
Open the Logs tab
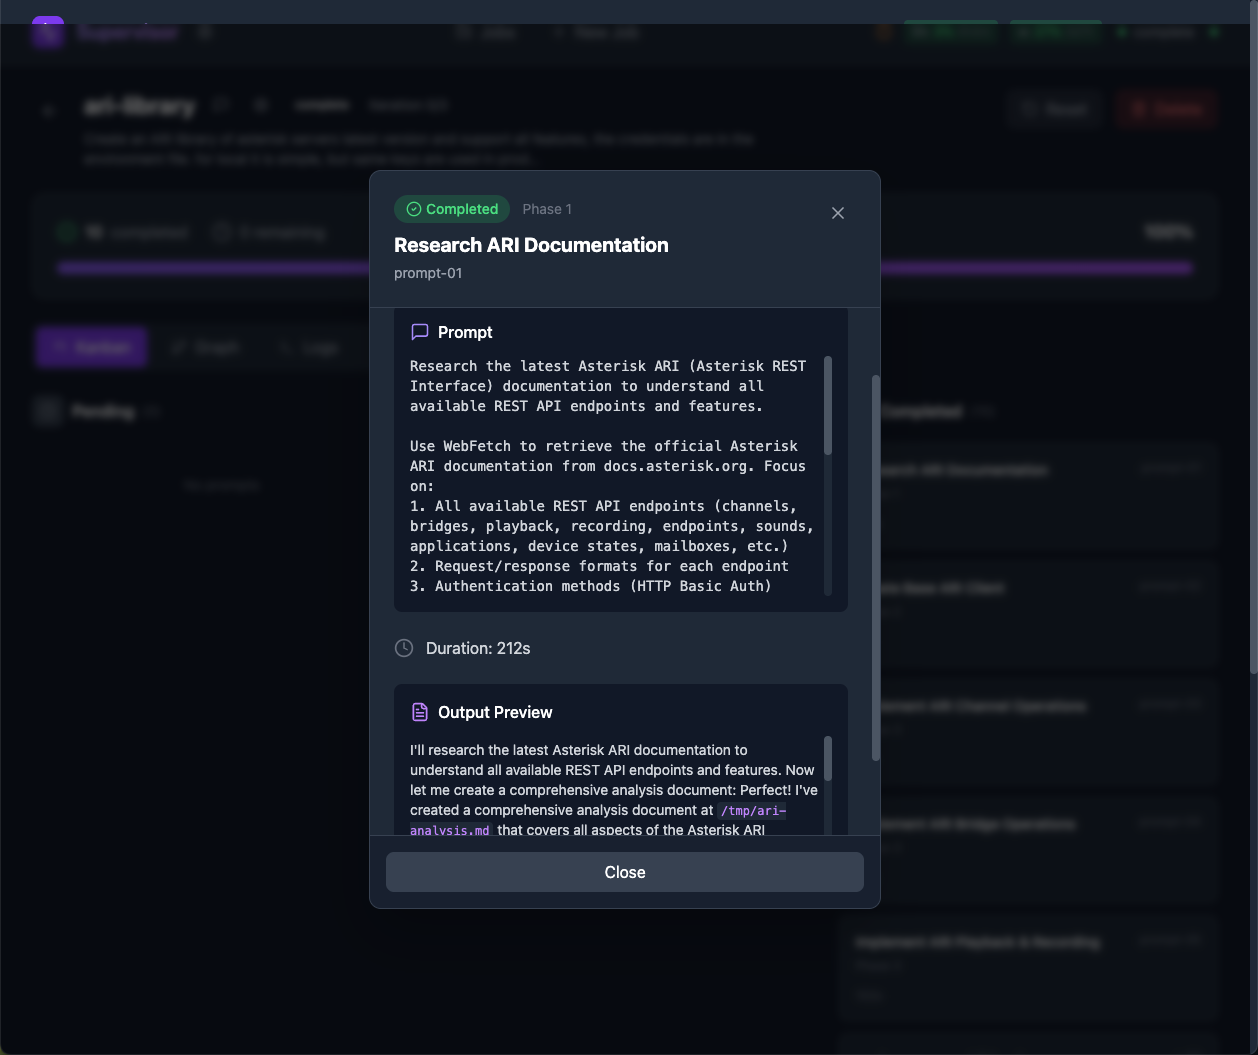tap(310, 346)
